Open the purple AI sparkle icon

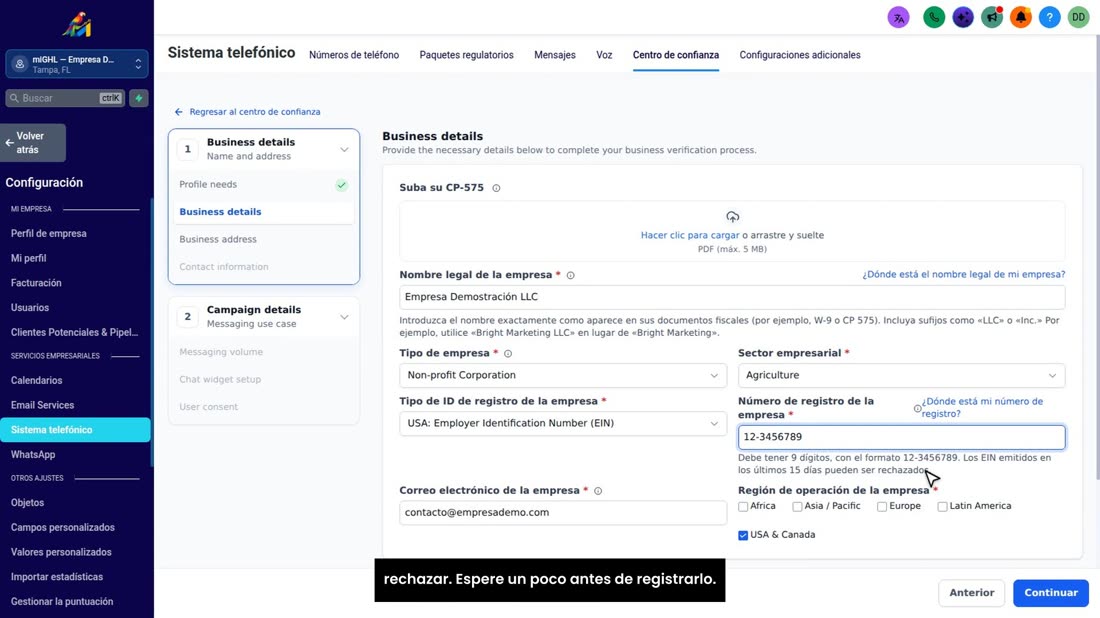tap(962, 18)
